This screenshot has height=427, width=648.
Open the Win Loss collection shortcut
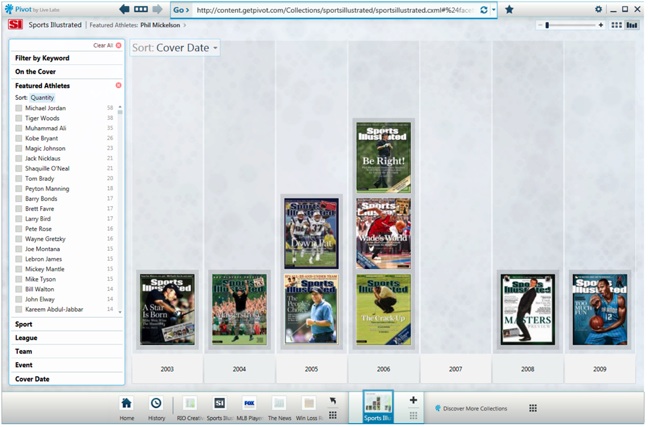coord(309,408)
